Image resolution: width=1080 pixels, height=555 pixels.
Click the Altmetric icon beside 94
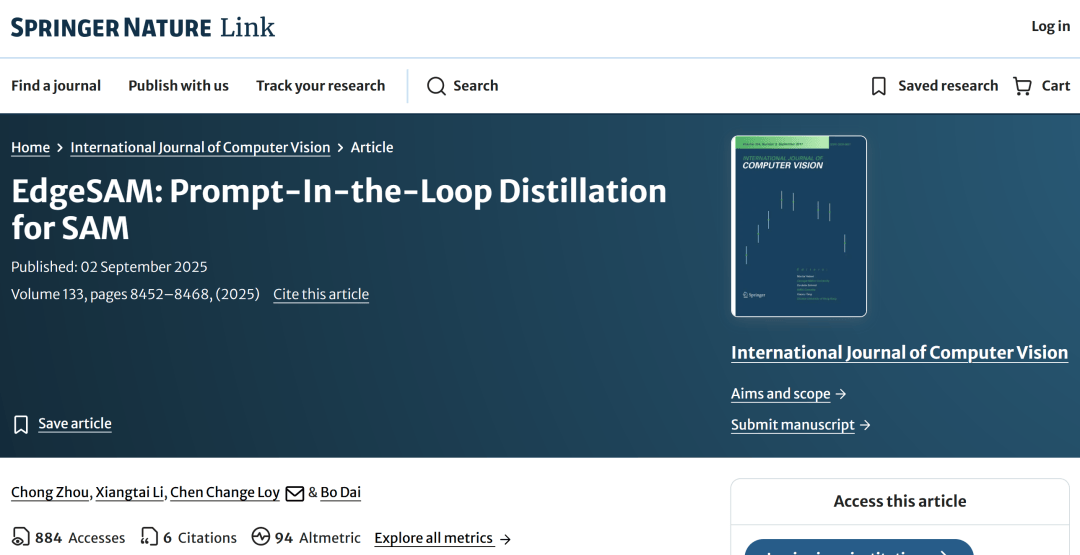260,536
